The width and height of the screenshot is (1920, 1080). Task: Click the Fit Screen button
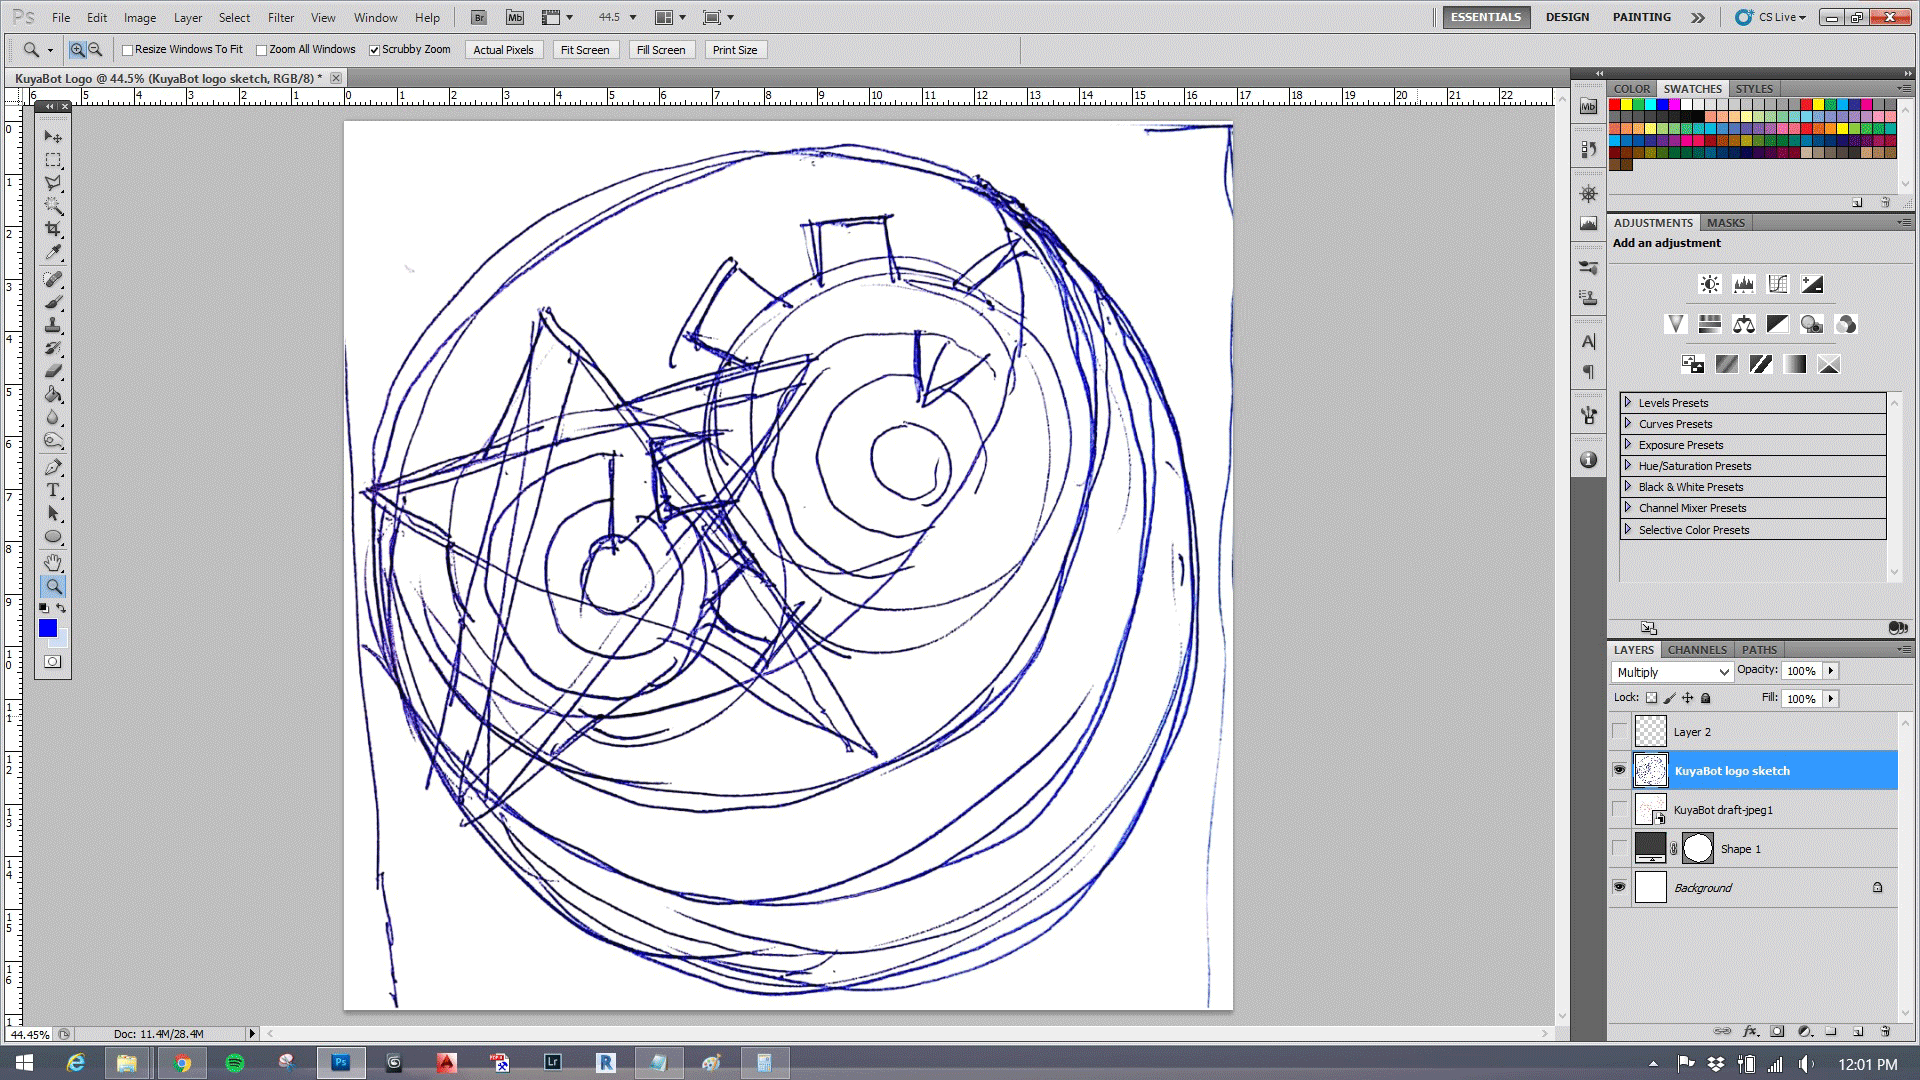[x=584, y=49]
